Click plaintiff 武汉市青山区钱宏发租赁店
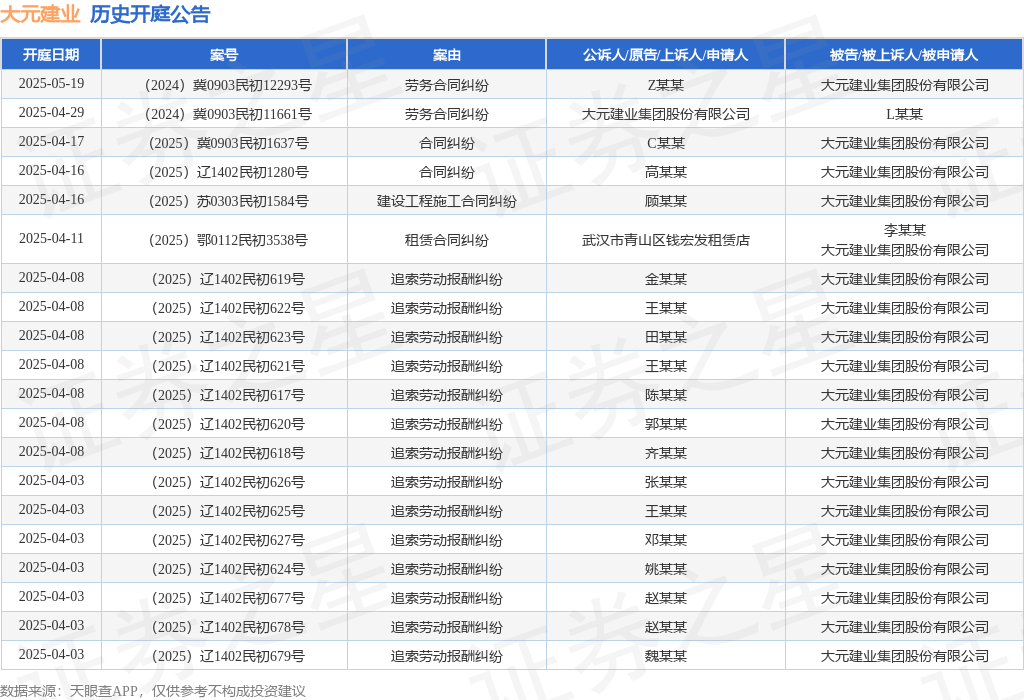1024x700 pixels. (665, 240)
